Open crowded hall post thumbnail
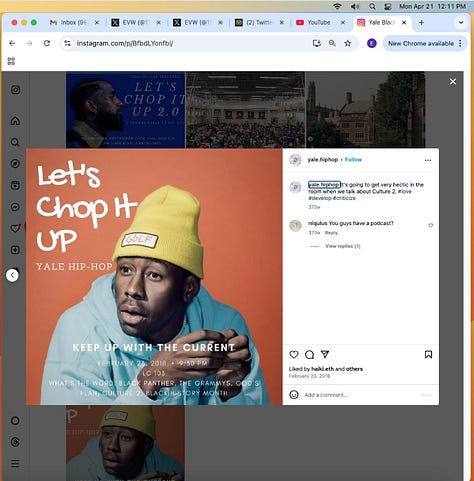Screen dimensions: 474x481 (245, 110)
